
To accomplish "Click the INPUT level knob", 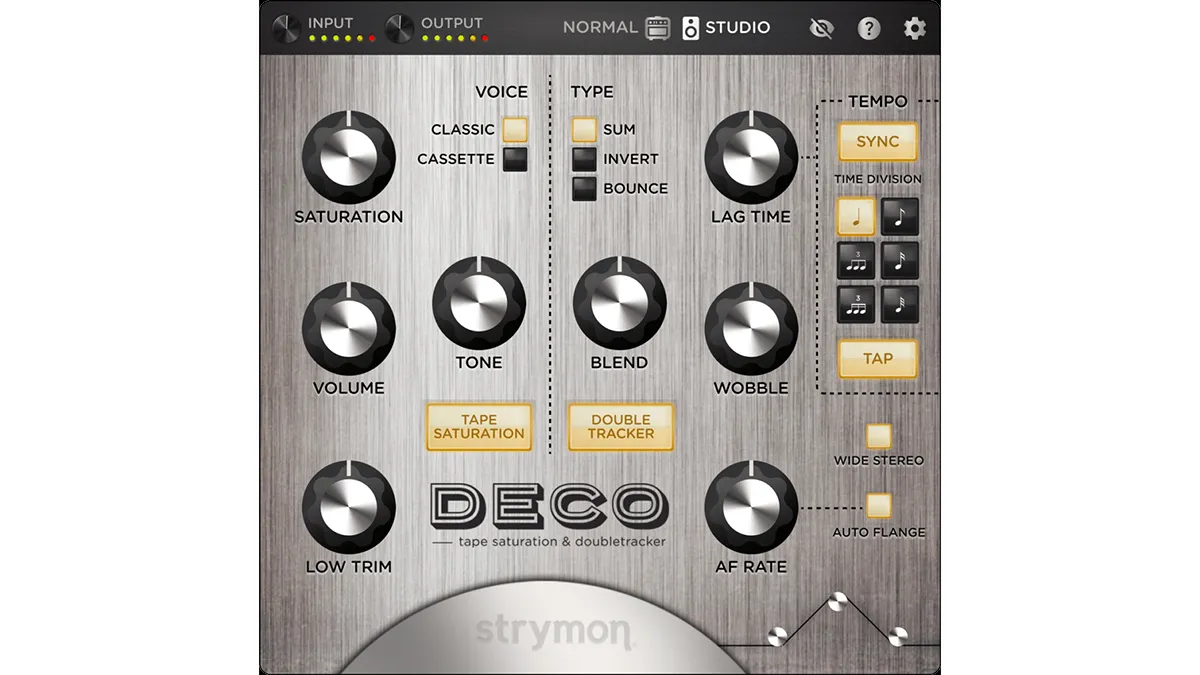I will click(286, 28).
